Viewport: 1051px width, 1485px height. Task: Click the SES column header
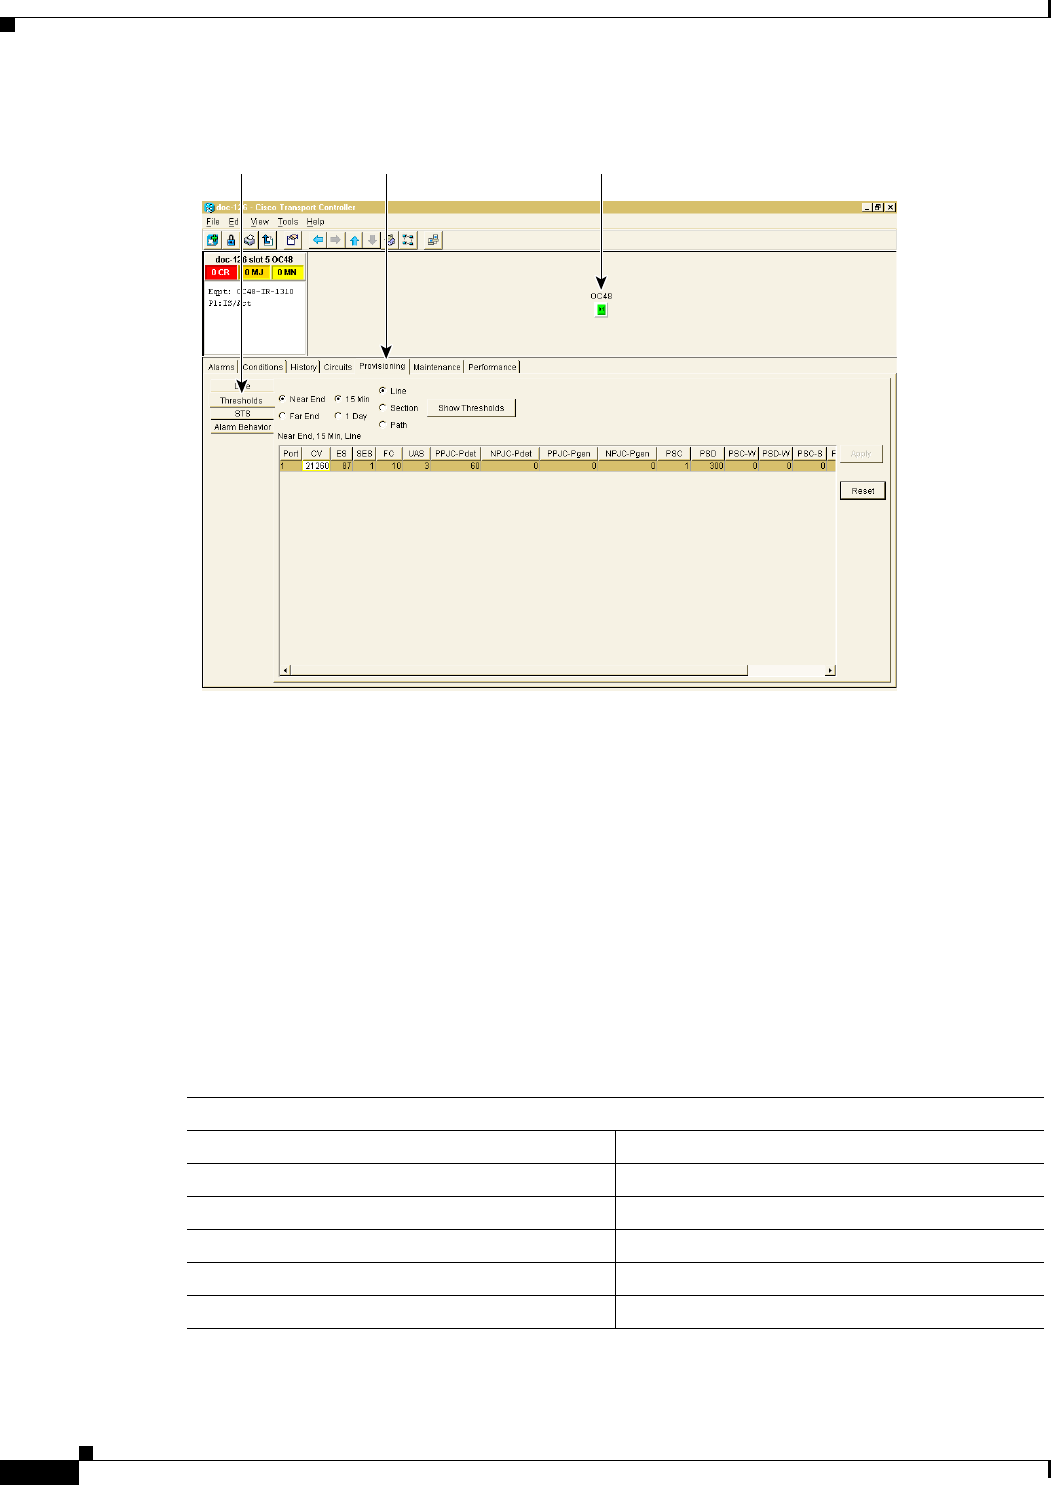(364, 454)
